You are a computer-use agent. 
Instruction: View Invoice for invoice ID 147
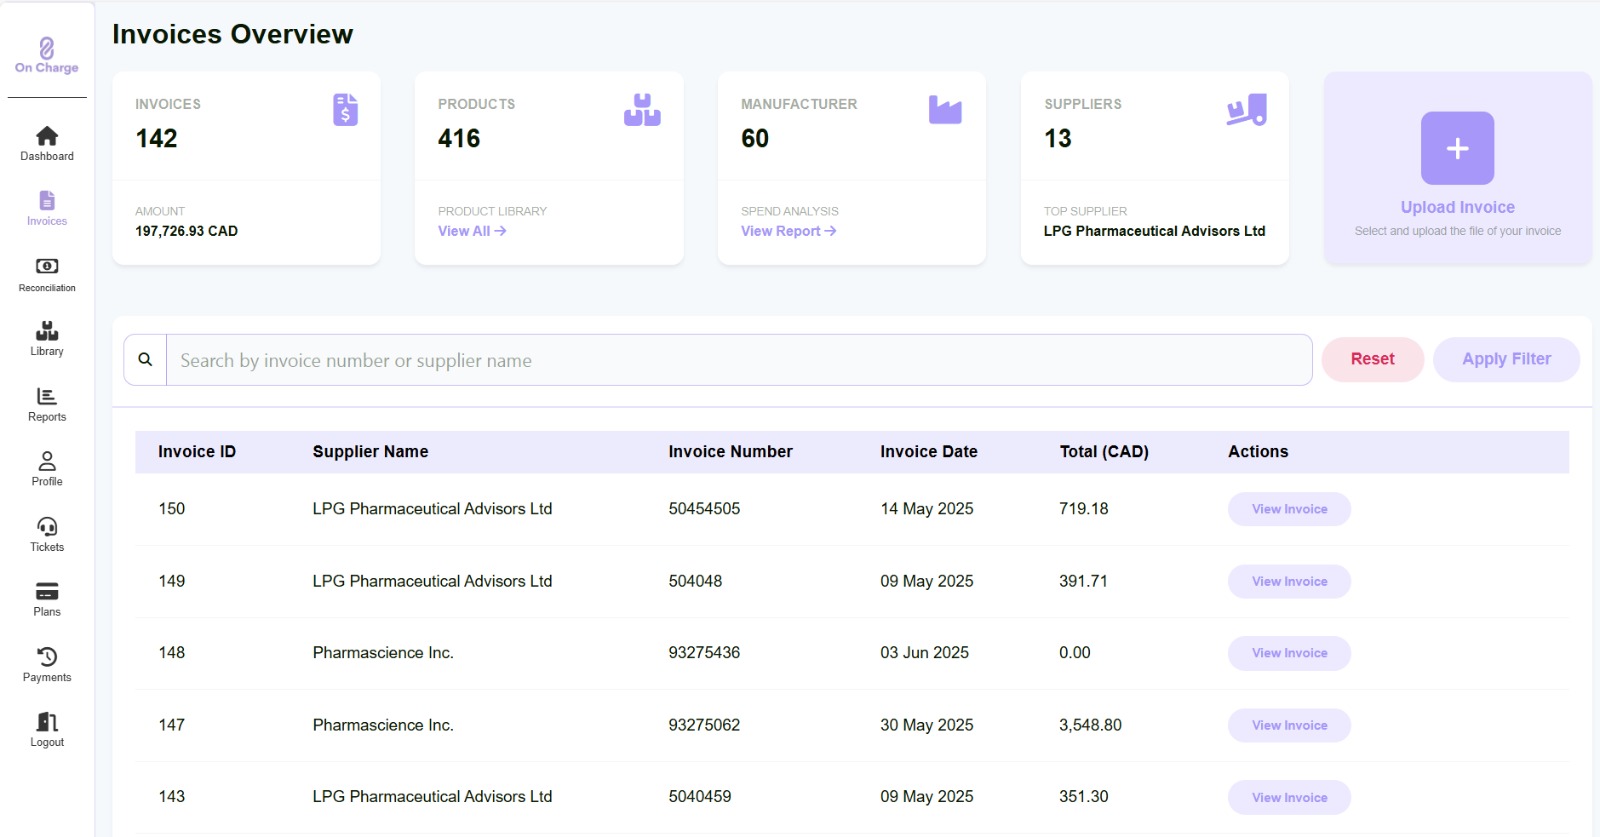[1290, 725]
